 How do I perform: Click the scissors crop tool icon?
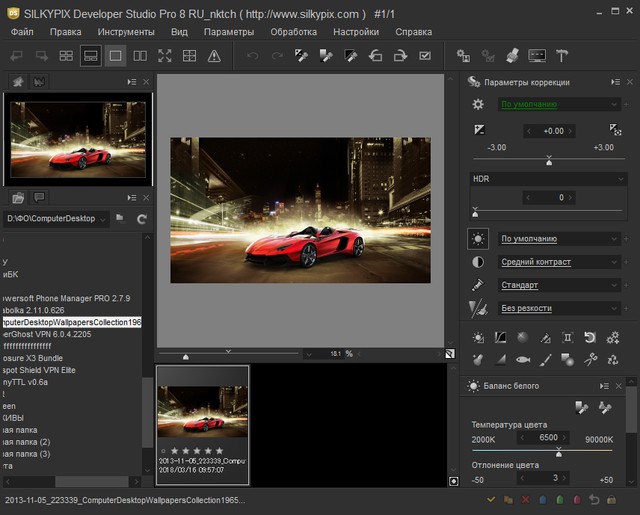tap(590, 359)
